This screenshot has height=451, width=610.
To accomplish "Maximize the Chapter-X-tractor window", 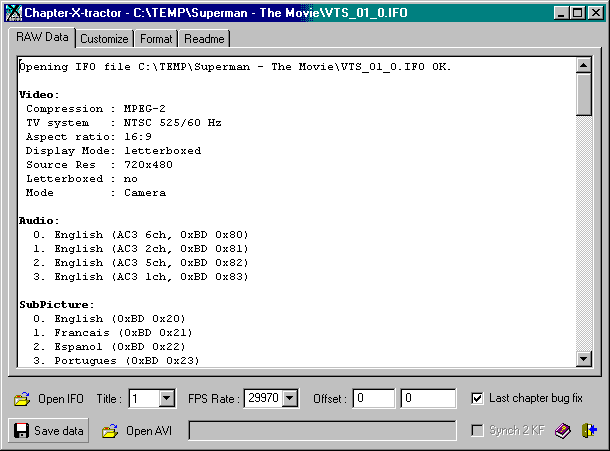I will point(577,13).
